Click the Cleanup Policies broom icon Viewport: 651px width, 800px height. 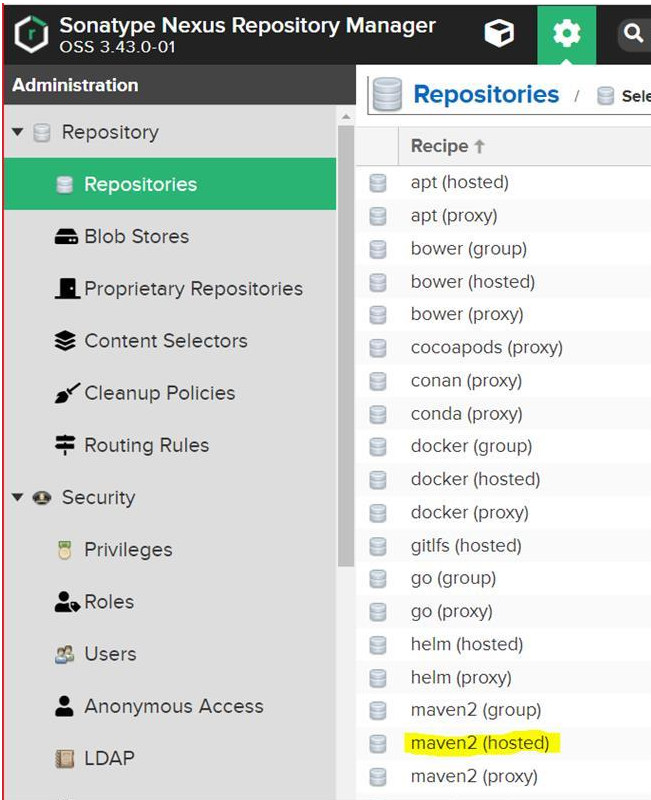point(67,393)
